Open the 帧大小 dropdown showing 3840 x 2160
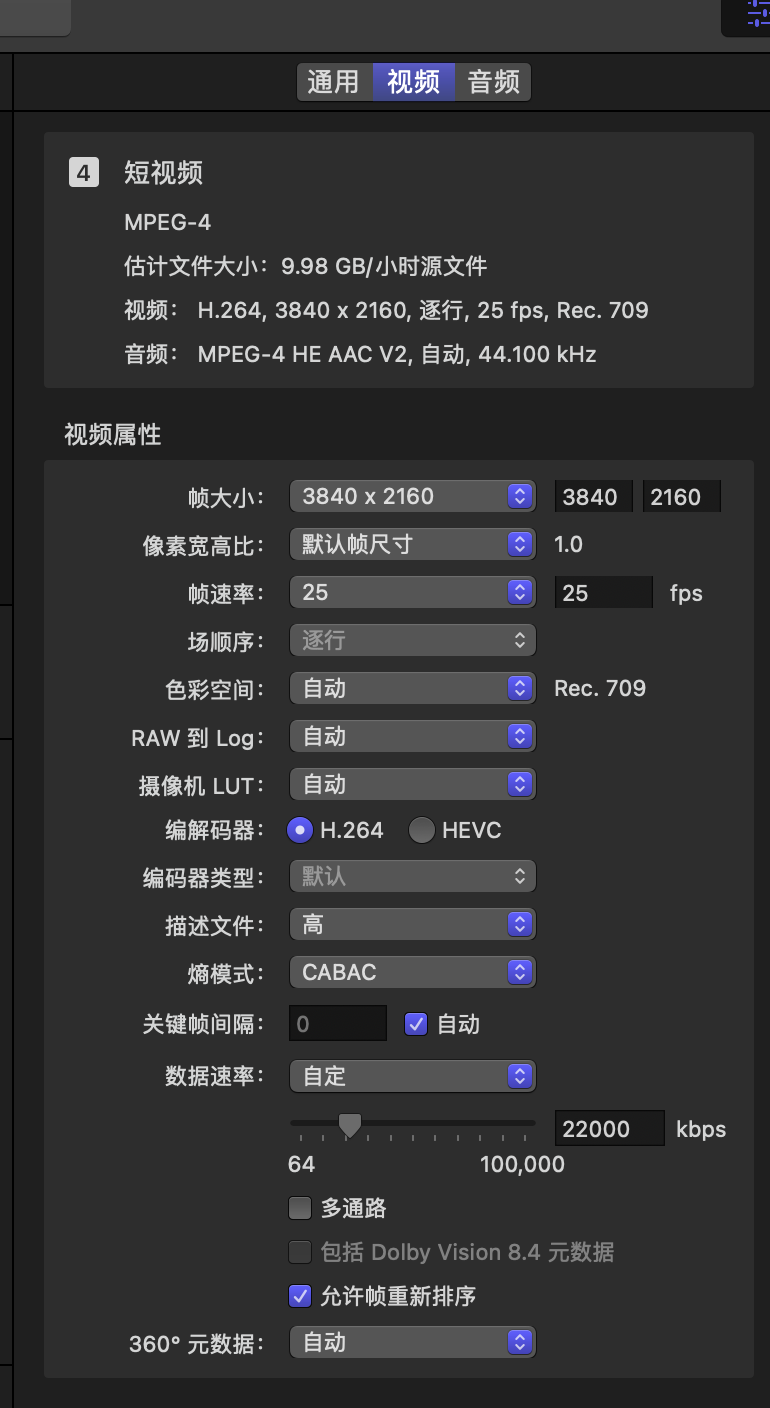Viewport: 770px width, 1408px height. [x=412, y=496]
